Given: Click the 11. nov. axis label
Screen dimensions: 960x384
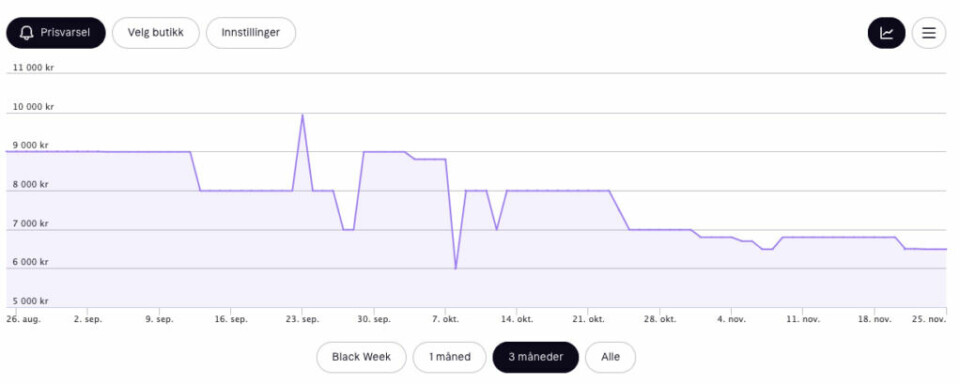Looking at the screenshot, I should click(x=803, y=320).
